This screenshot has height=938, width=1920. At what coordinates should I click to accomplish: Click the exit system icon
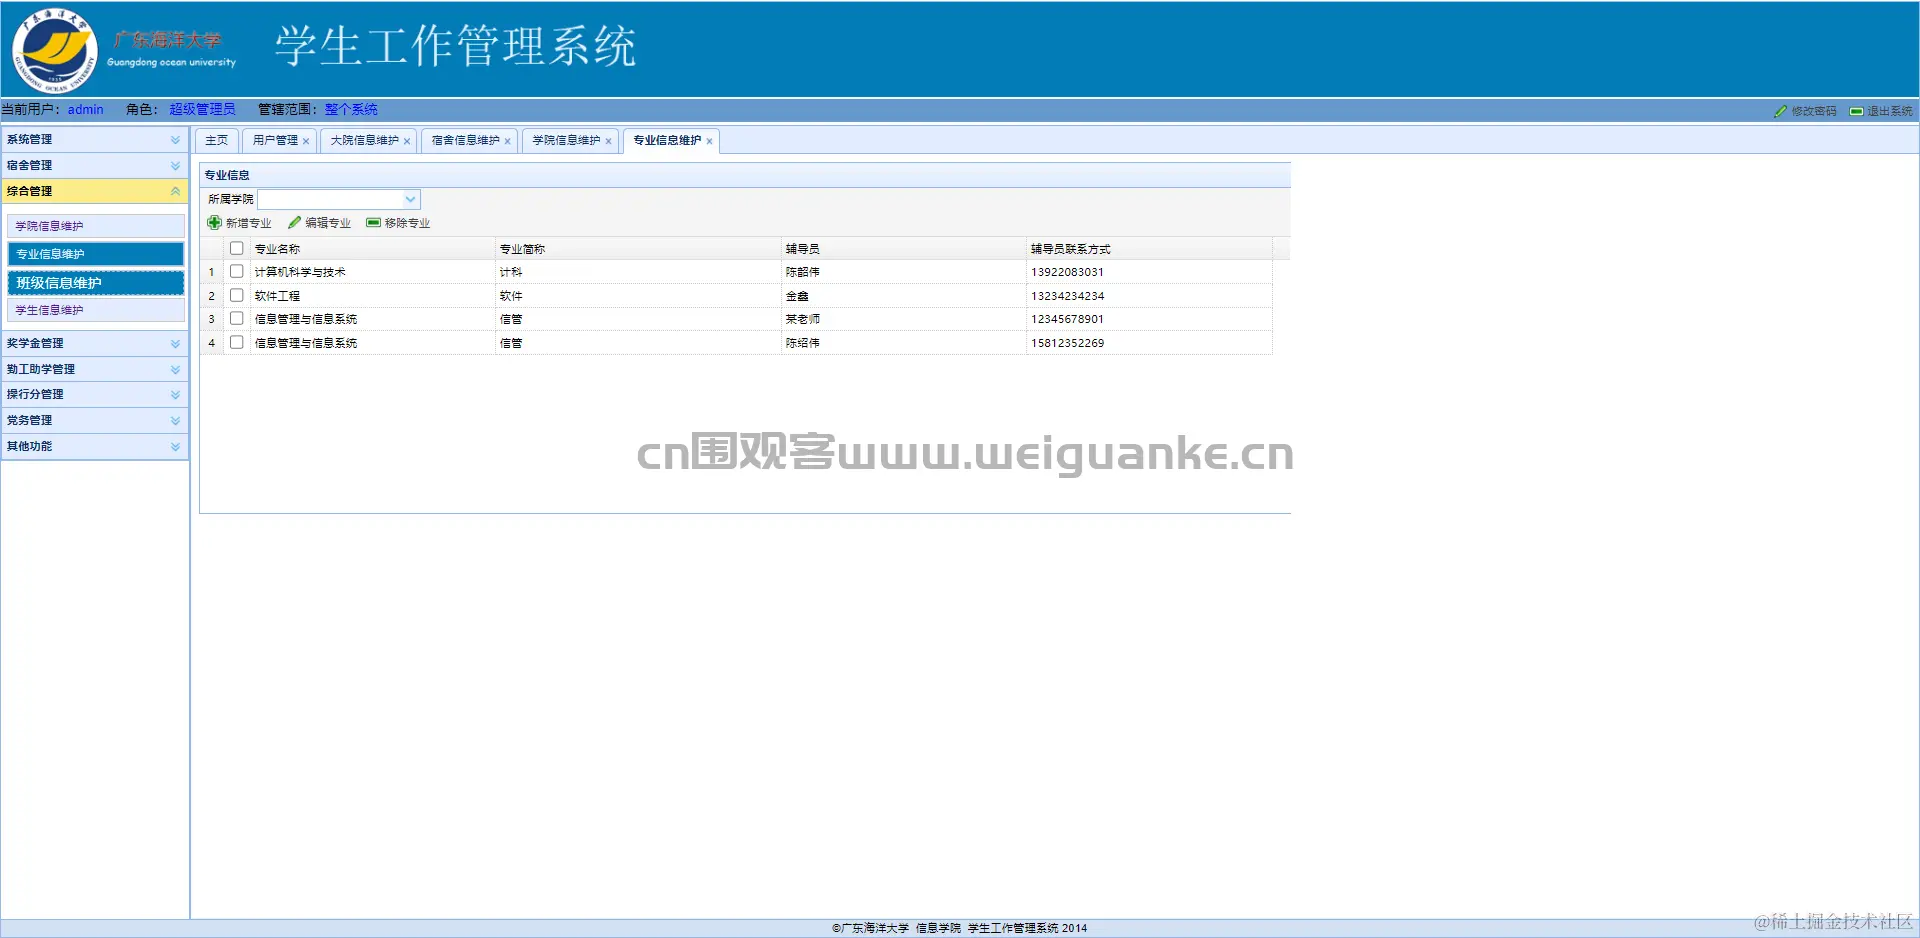(x=1856, y=111)
